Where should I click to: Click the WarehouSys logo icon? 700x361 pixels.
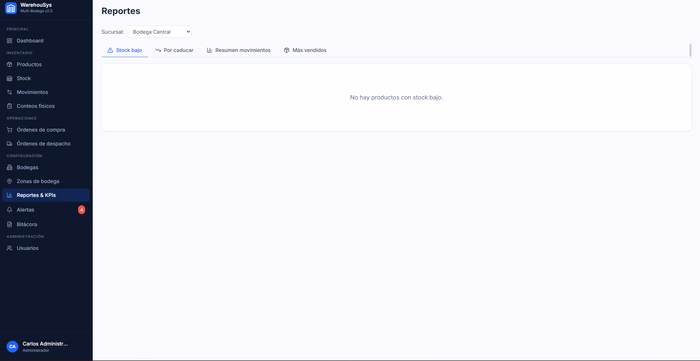pos(11,8)
